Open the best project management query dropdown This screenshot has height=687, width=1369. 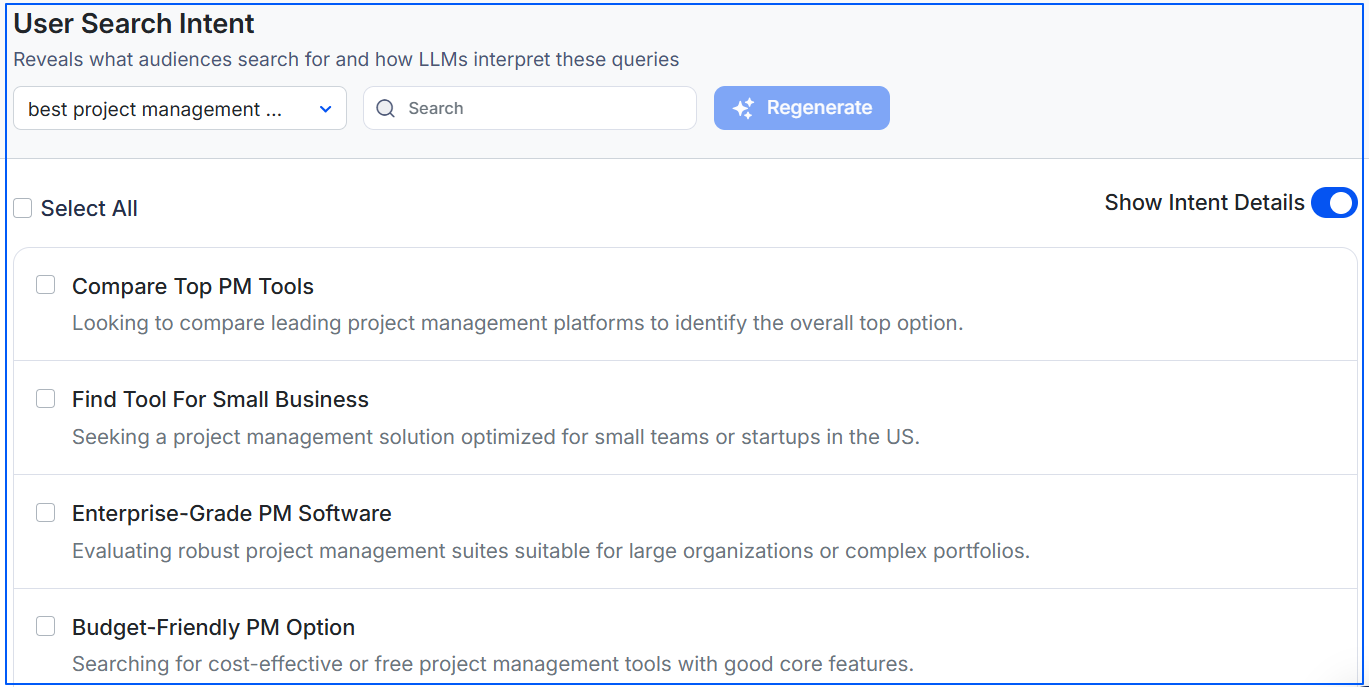click(180, 108)
